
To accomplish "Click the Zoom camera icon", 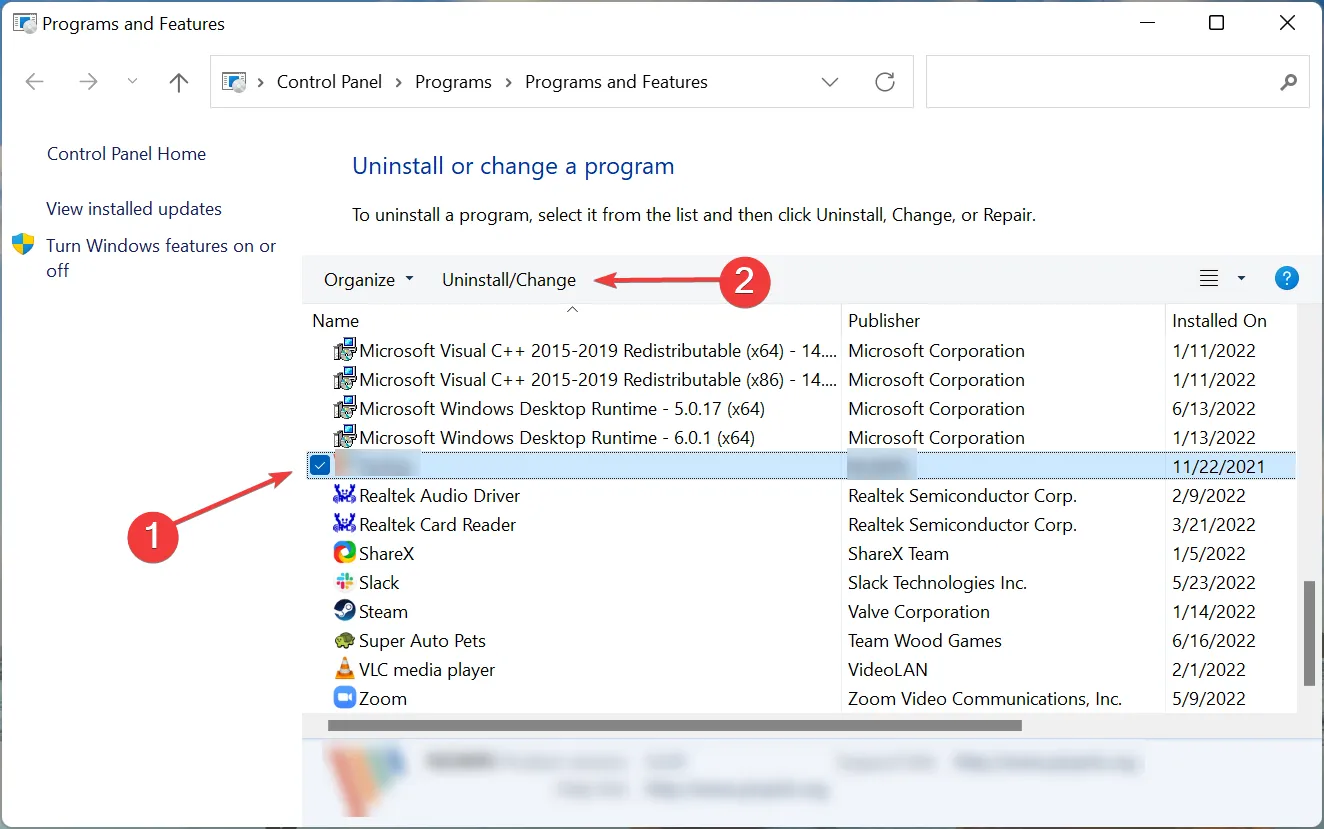I will 344,698.
